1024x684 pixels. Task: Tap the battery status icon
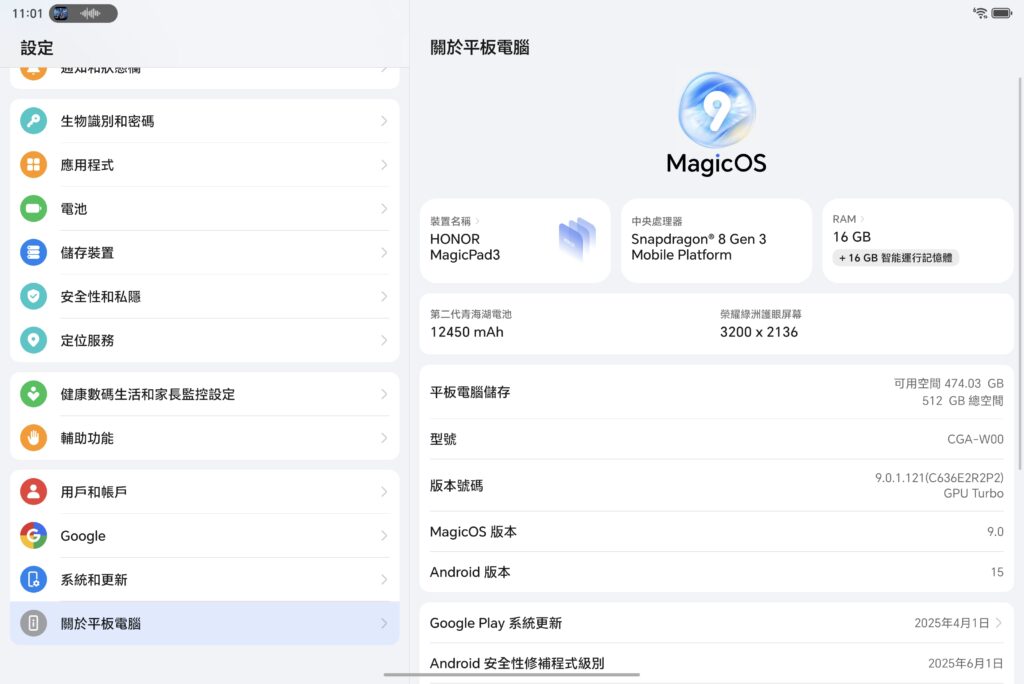click(x=1001, y=12)
